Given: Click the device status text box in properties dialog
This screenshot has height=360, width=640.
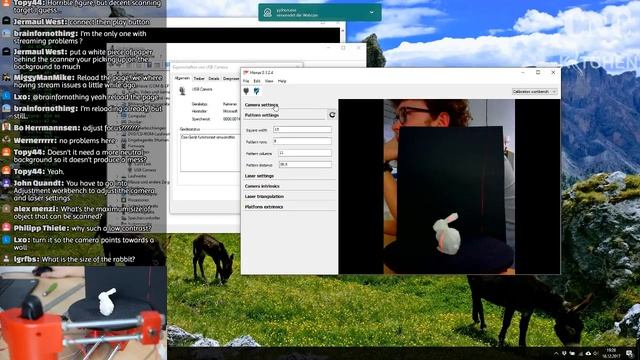Looking at the screenshot, I should pos(210,153).
